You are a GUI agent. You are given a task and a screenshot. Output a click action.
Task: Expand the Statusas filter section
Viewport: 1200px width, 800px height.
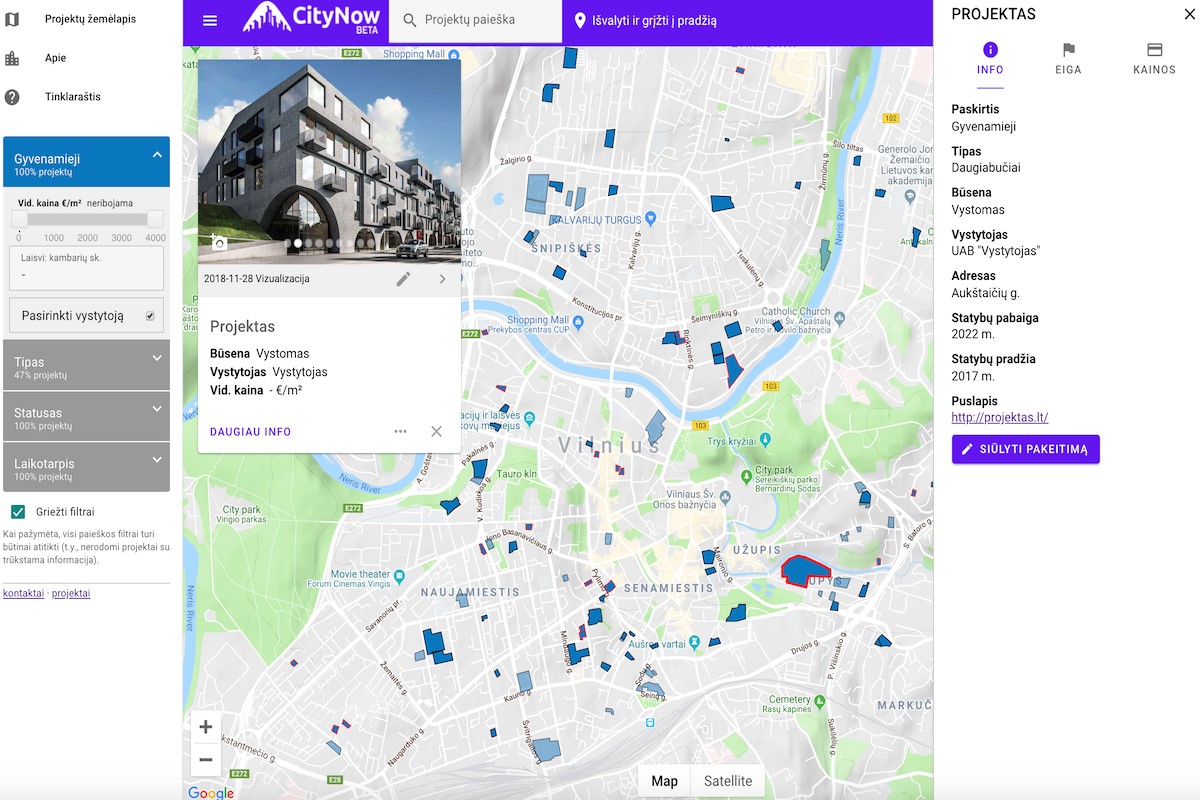pyautogui.click(x=87, y=416)
